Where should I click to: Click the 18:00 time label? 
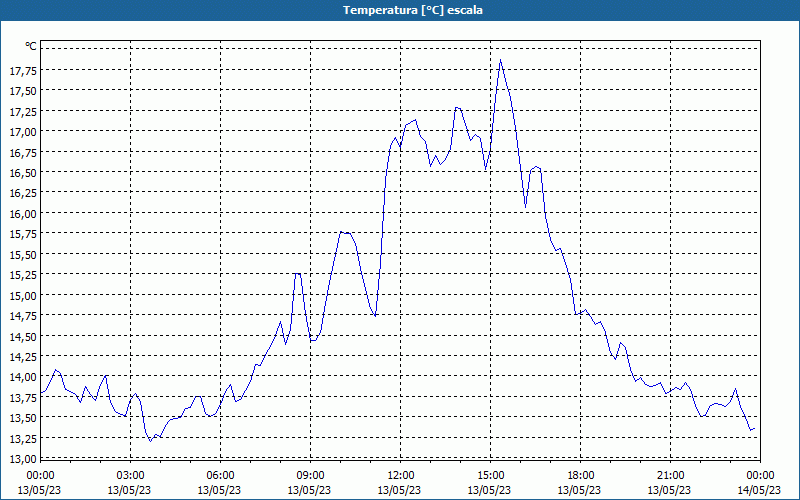pos(581,476)
